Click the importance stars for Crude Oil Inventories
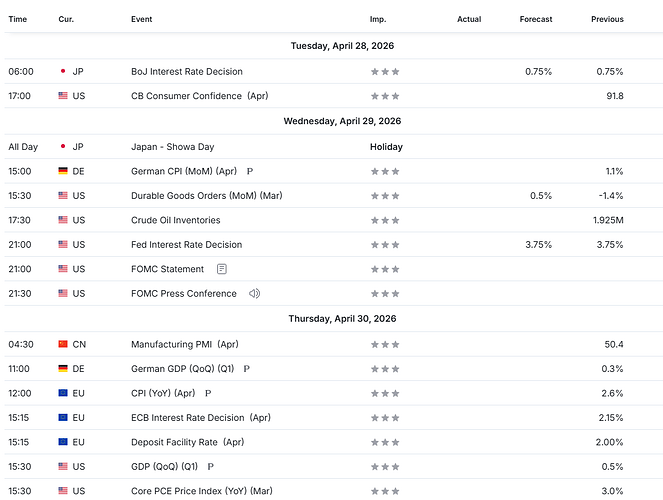 click(385, 220)
